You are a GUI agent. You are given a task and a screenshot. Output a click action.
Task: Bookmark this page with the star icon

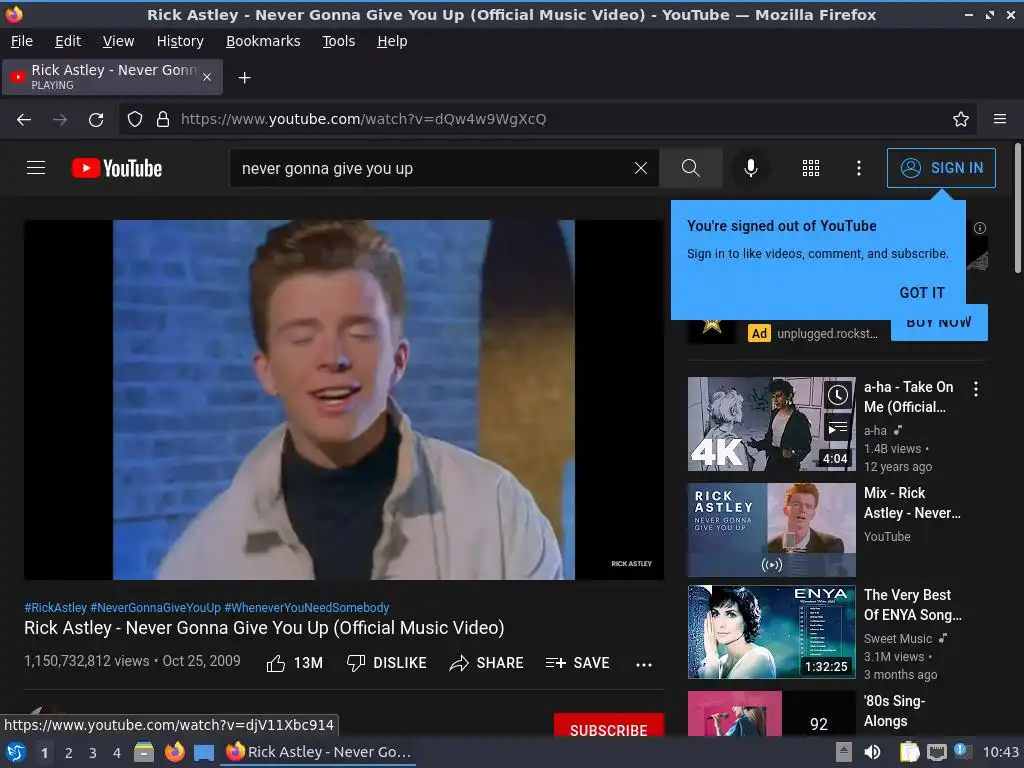pos(961,120)
